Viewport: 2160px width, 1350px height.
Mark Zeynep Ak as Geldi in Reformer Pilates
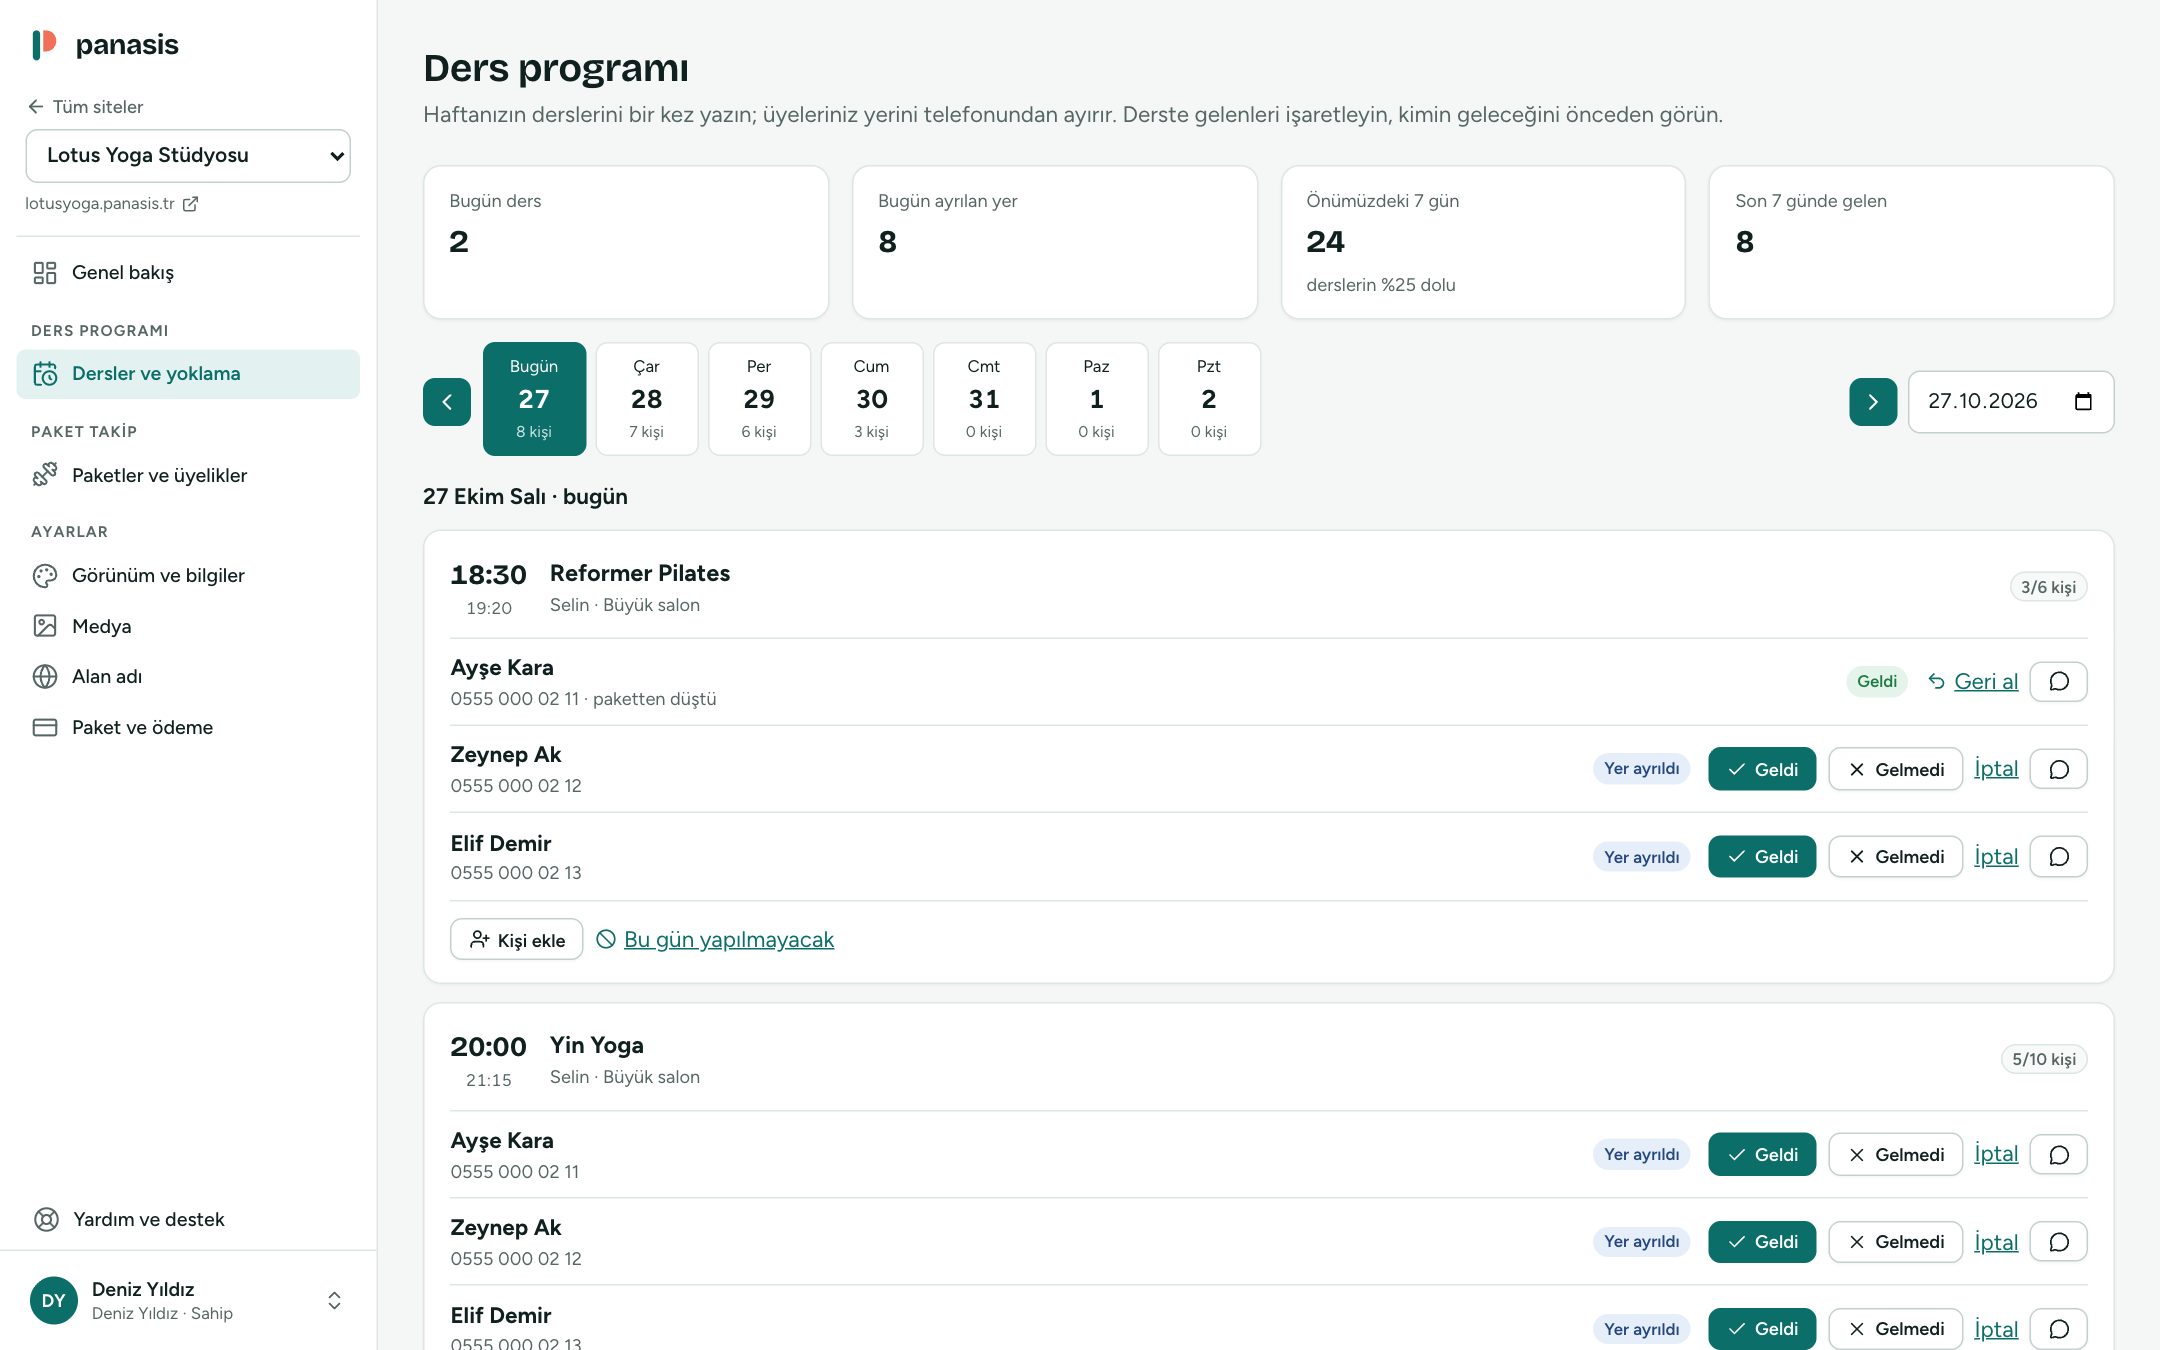[x=1762, y=770]
